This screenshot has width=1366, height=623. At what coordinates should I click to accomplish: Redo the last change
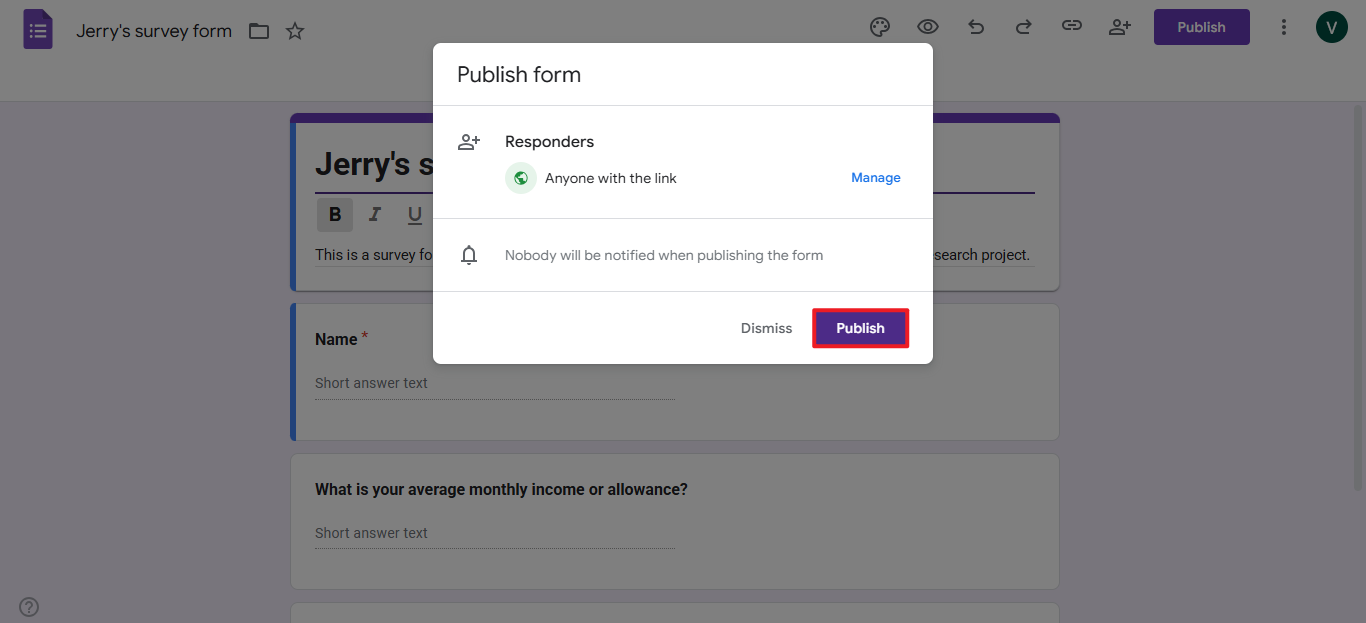(x=1023, y=27)
